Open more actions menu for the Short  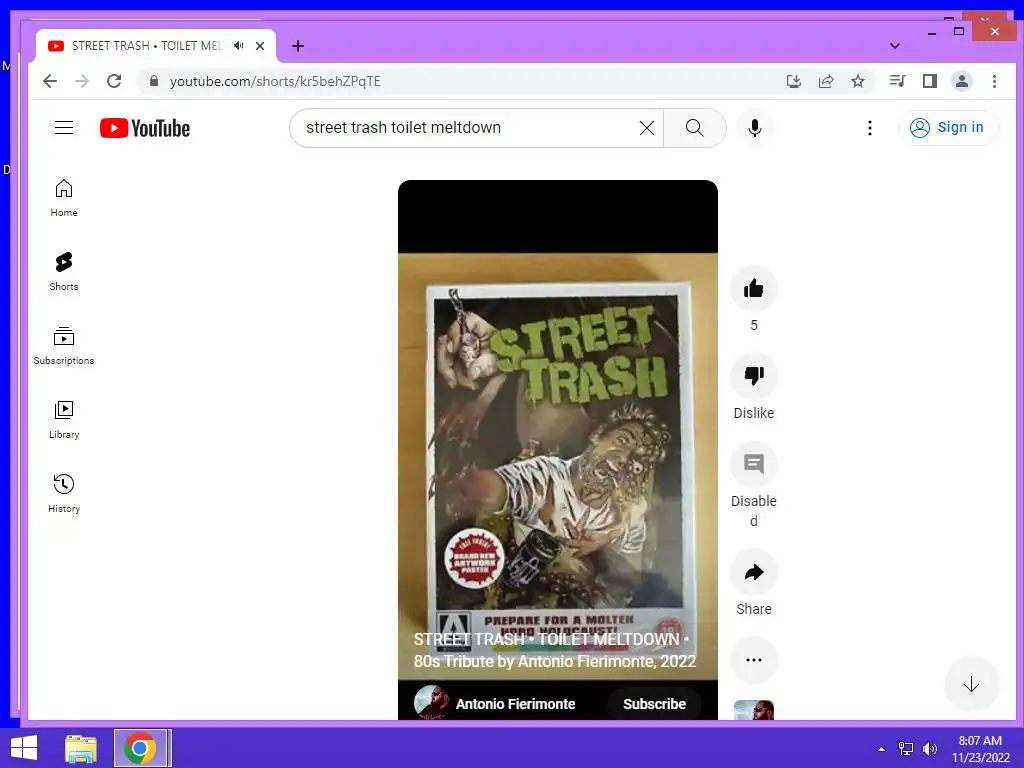point(754,660)
